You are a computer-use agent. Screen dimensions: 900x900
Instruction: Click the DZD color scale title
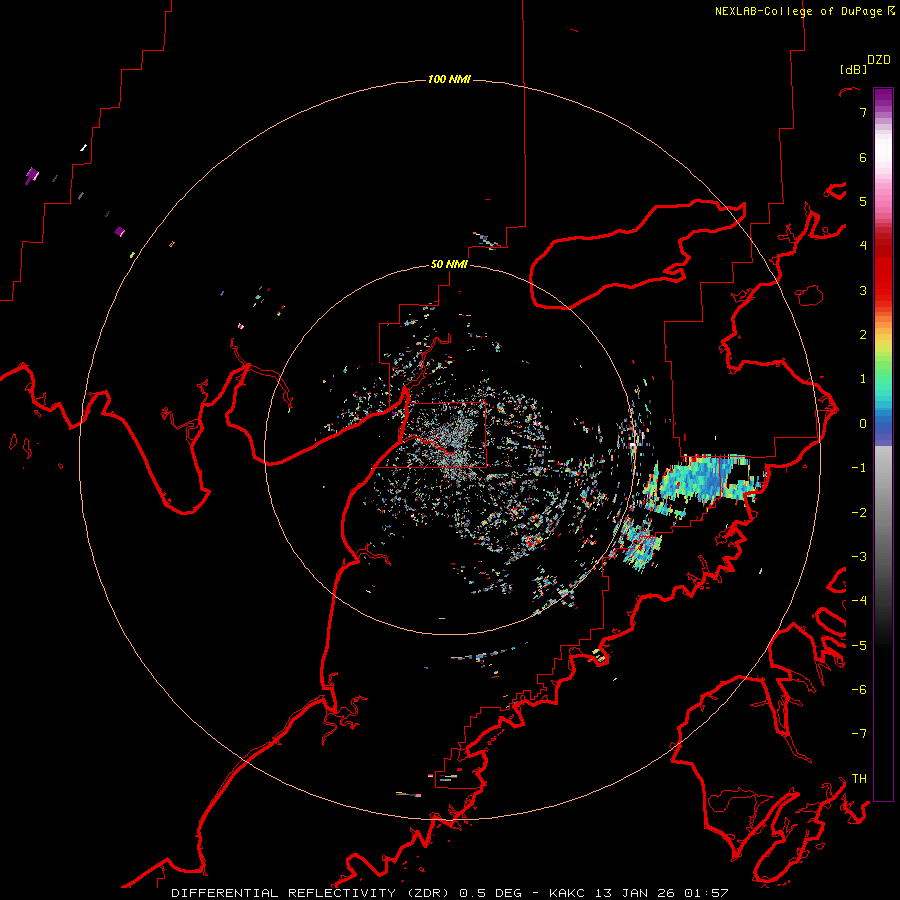click(879, 60)
